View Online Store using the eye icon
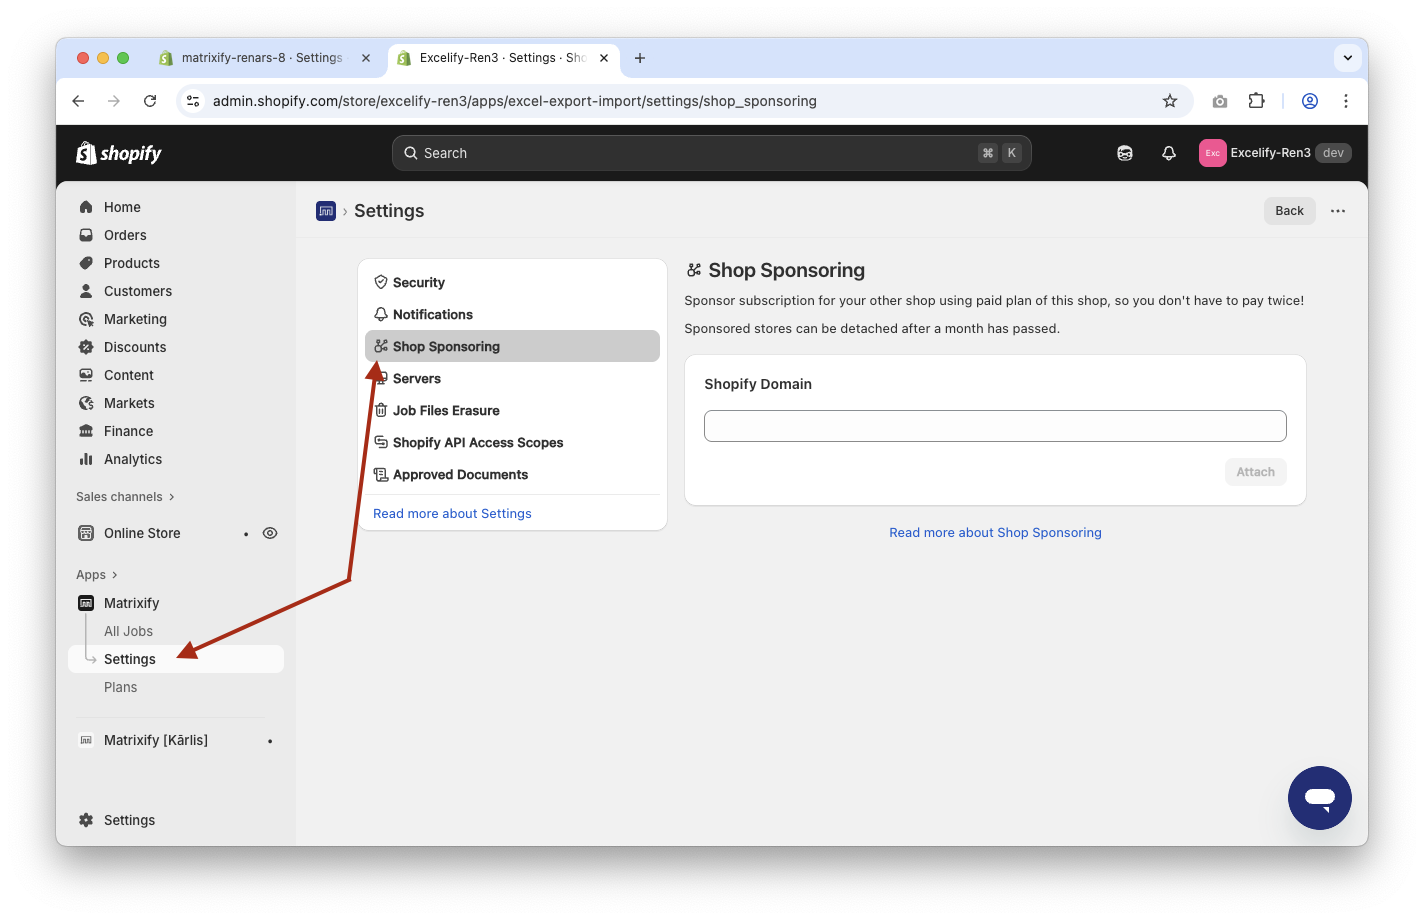This screenshot has height=920, width=1424. (x=270, y=533)
